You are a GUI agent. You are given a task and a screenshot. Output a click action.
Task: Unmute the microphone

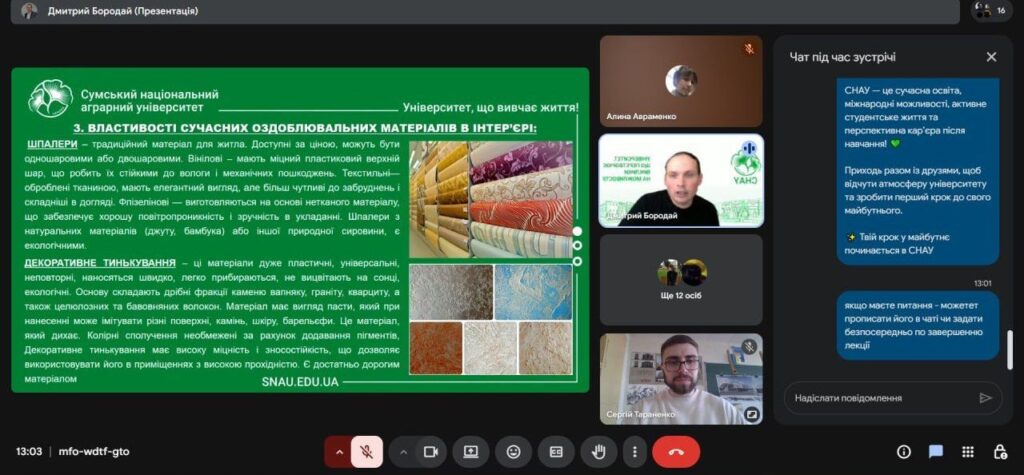367,452
